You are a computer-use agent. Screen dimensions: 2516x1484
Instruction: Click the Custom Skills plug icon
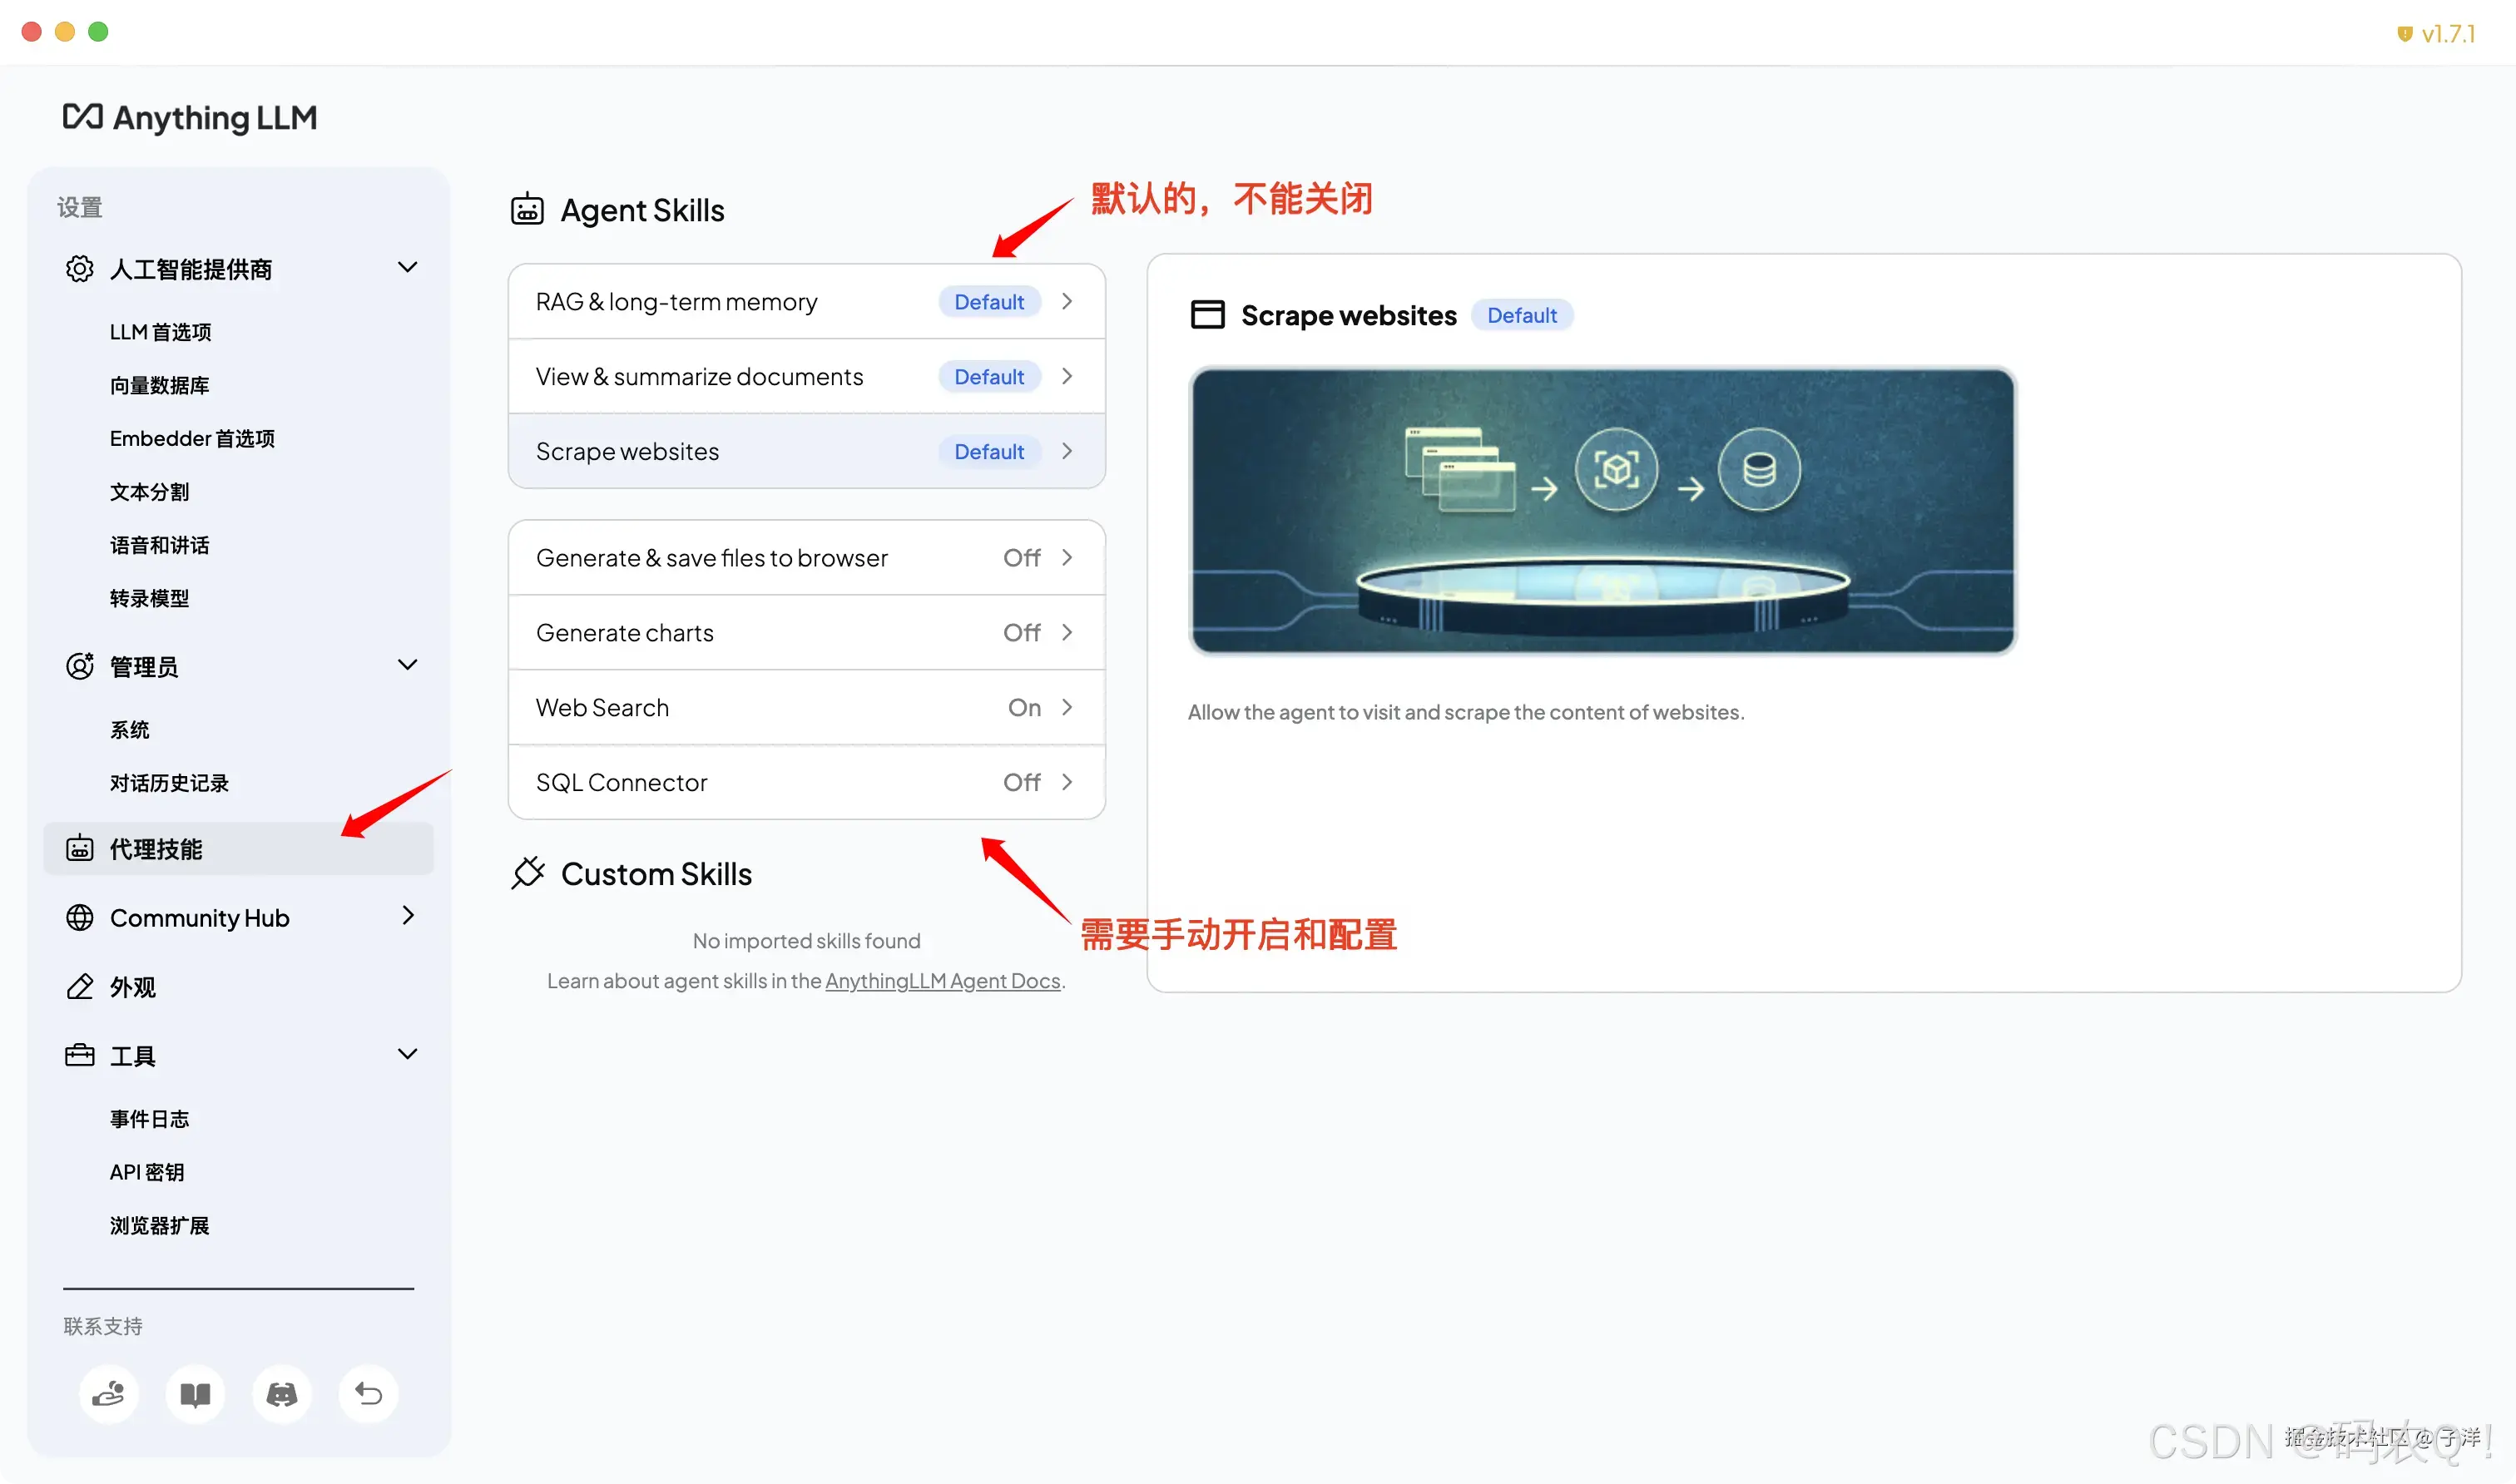[528, 873]
